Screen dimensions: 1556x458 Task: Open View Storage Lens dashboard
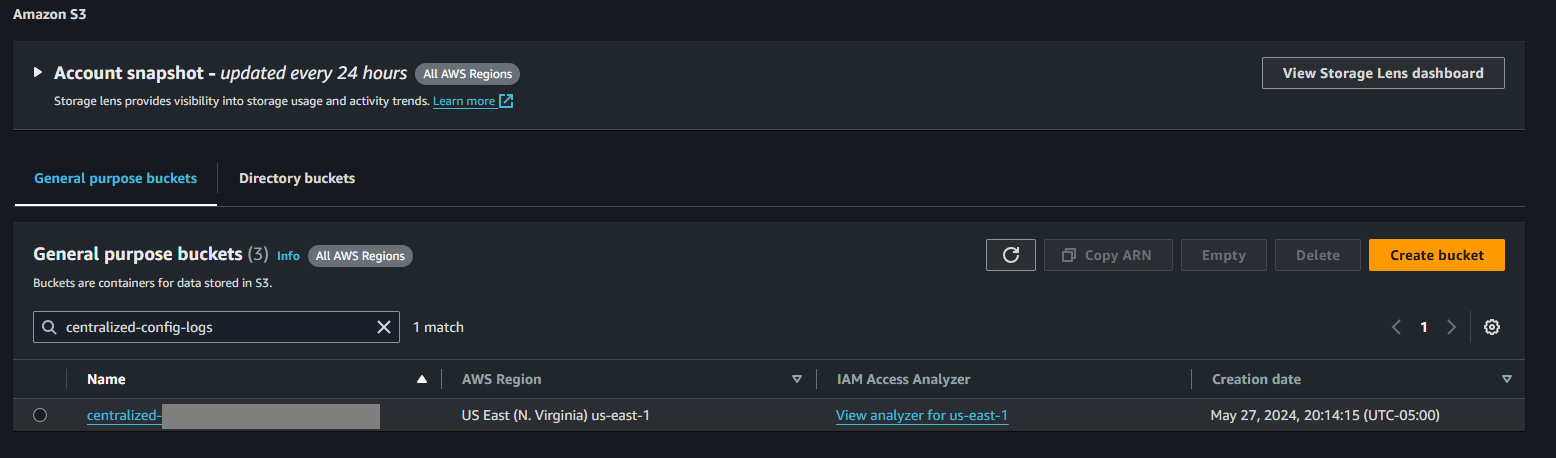pos(1383,73)
